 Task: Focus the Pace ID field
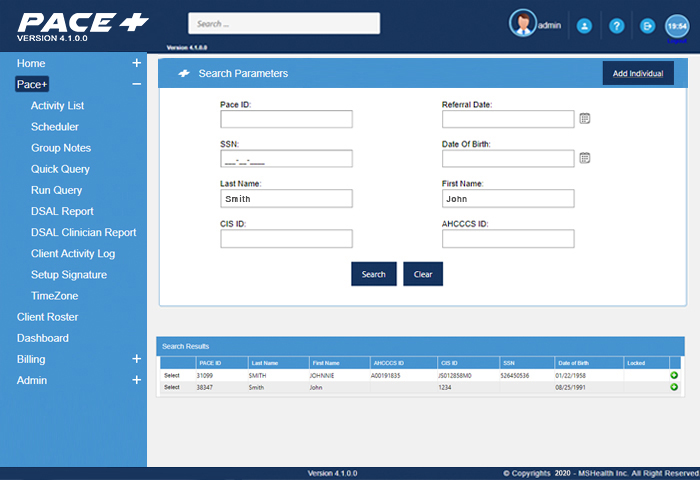[286, 119]
